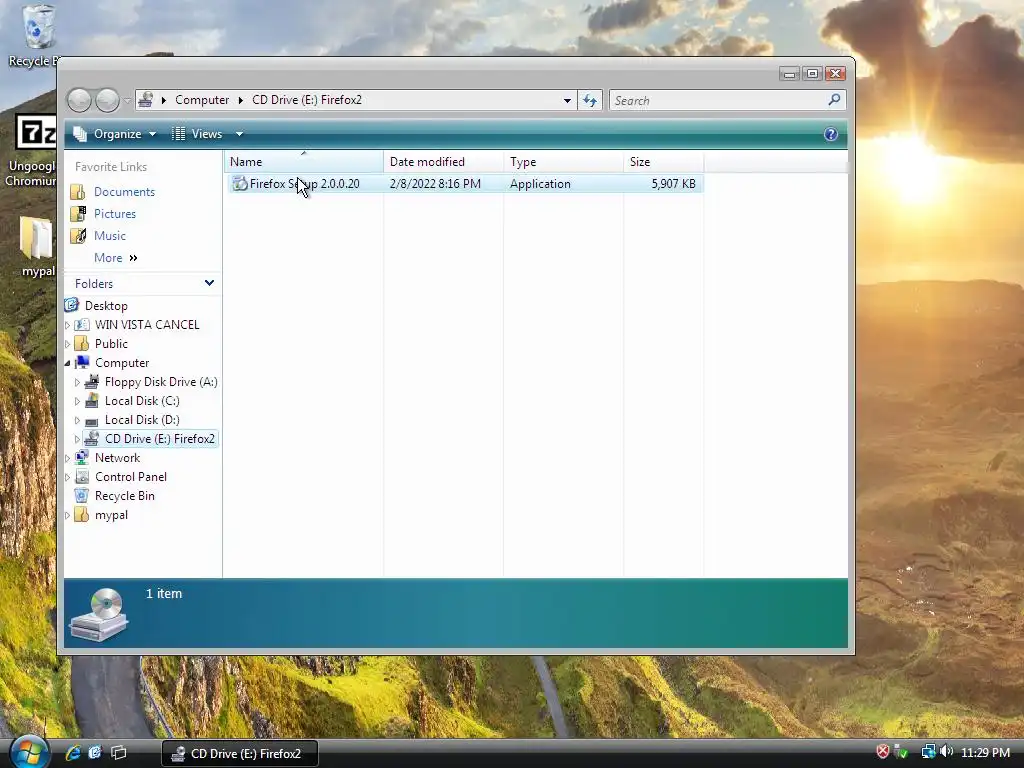Select the mypal folder in tree

click(111, 515)
